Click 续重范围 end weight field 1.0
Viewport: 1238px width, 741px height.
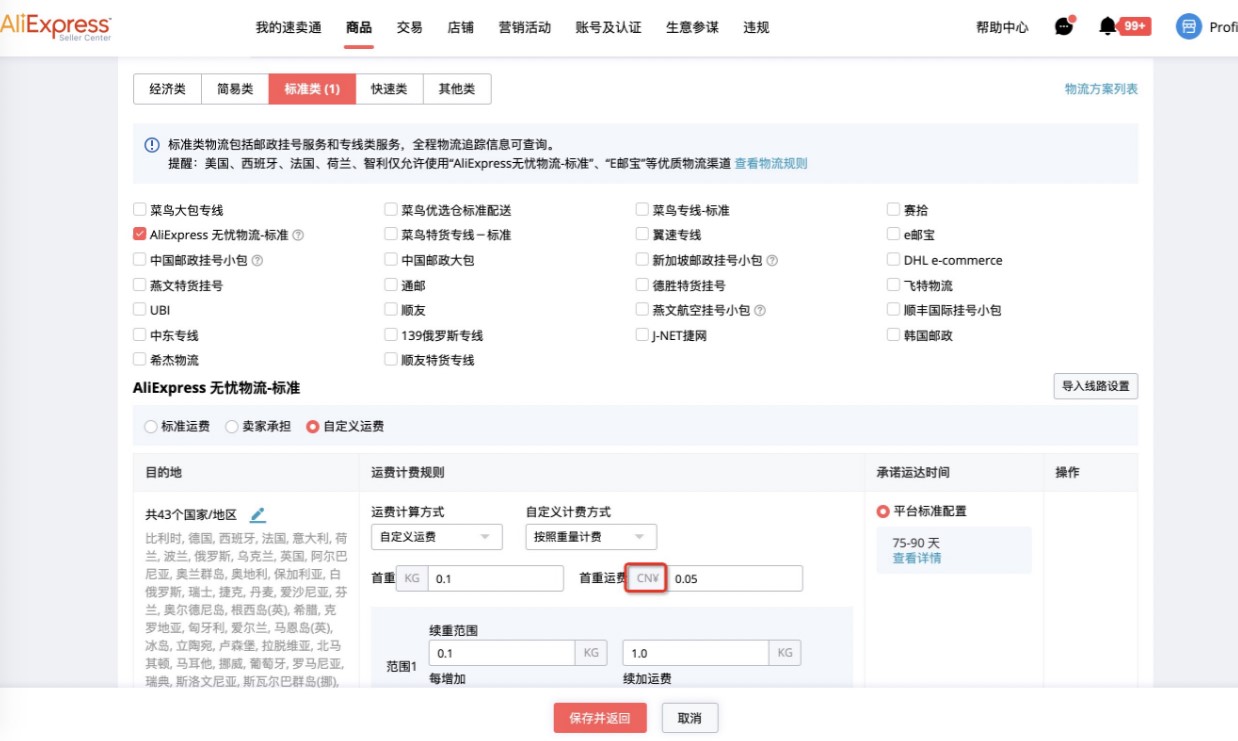tap(695, 653)
